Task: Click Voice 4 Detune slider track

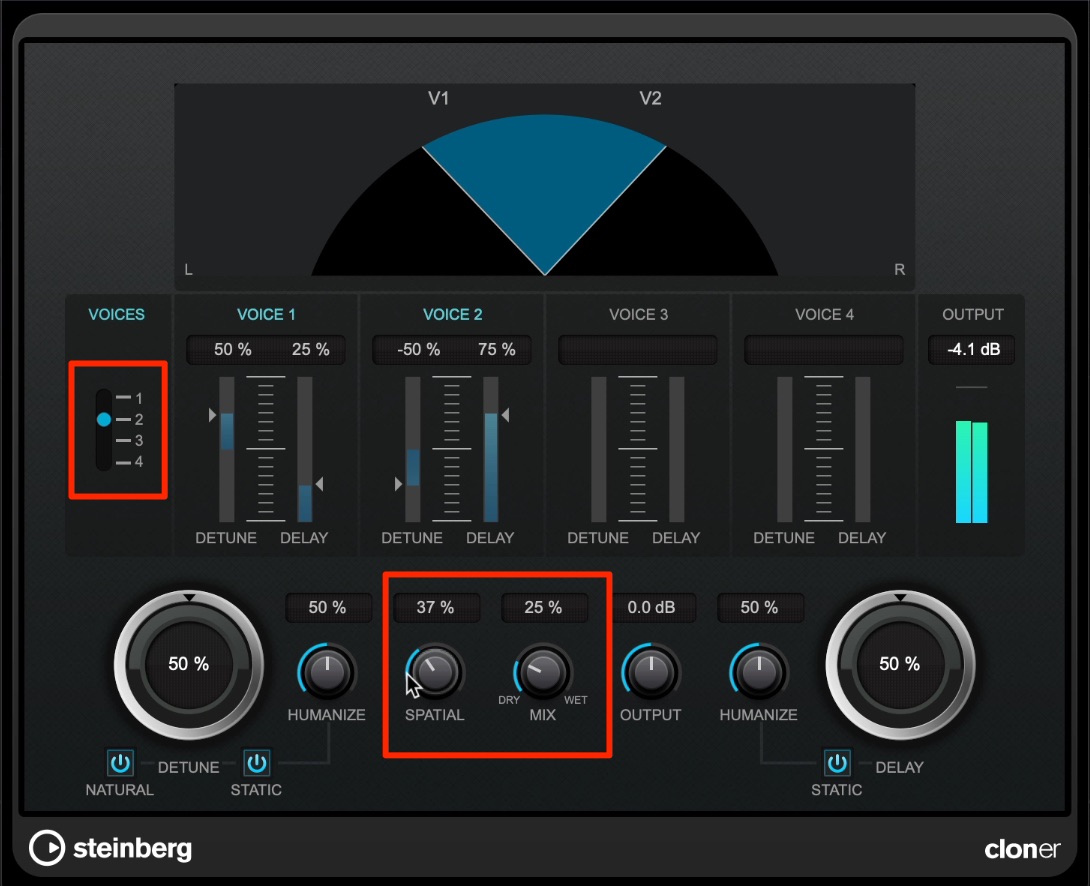Action: click(x=784, y=449)
